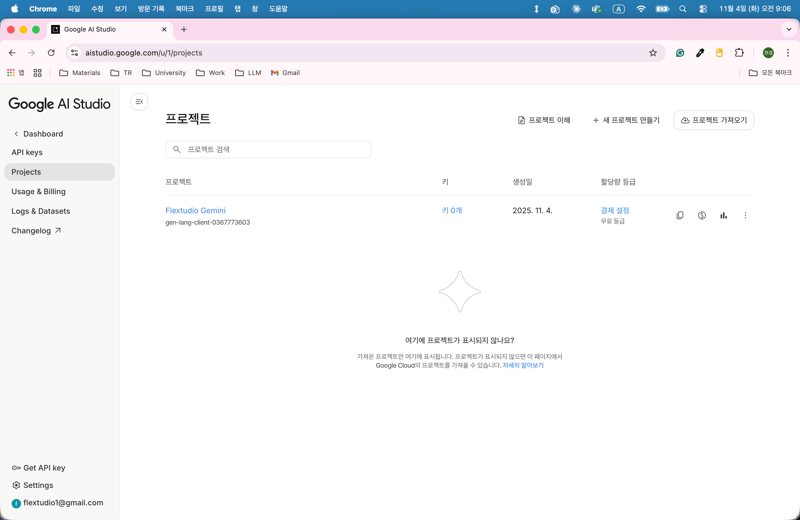800x520 pixels.
Task: Check the Wi-Fi status icon
Action: click(x=641, y=9)
